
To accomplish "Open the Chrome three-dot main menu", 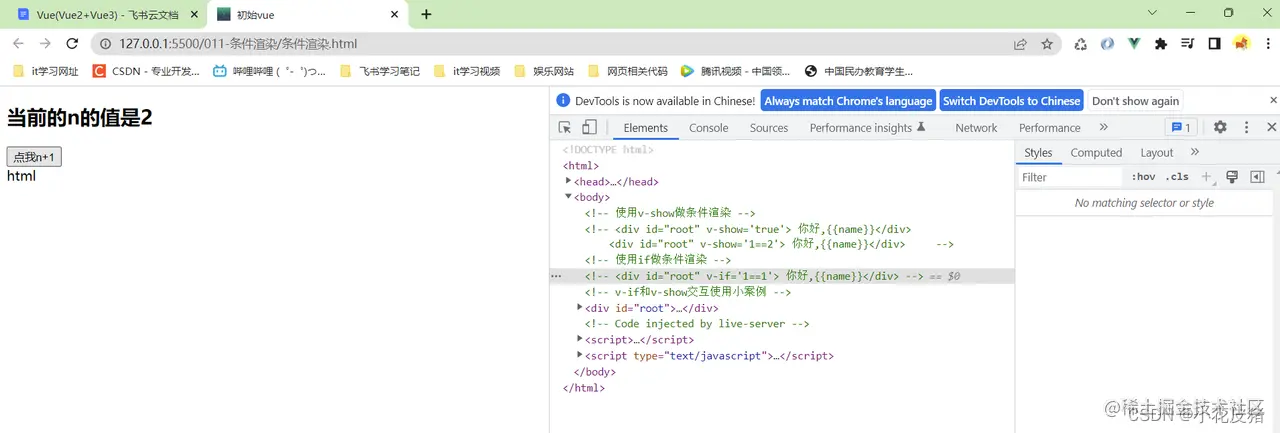I will pyautogui.click(x=1267, y=44).
